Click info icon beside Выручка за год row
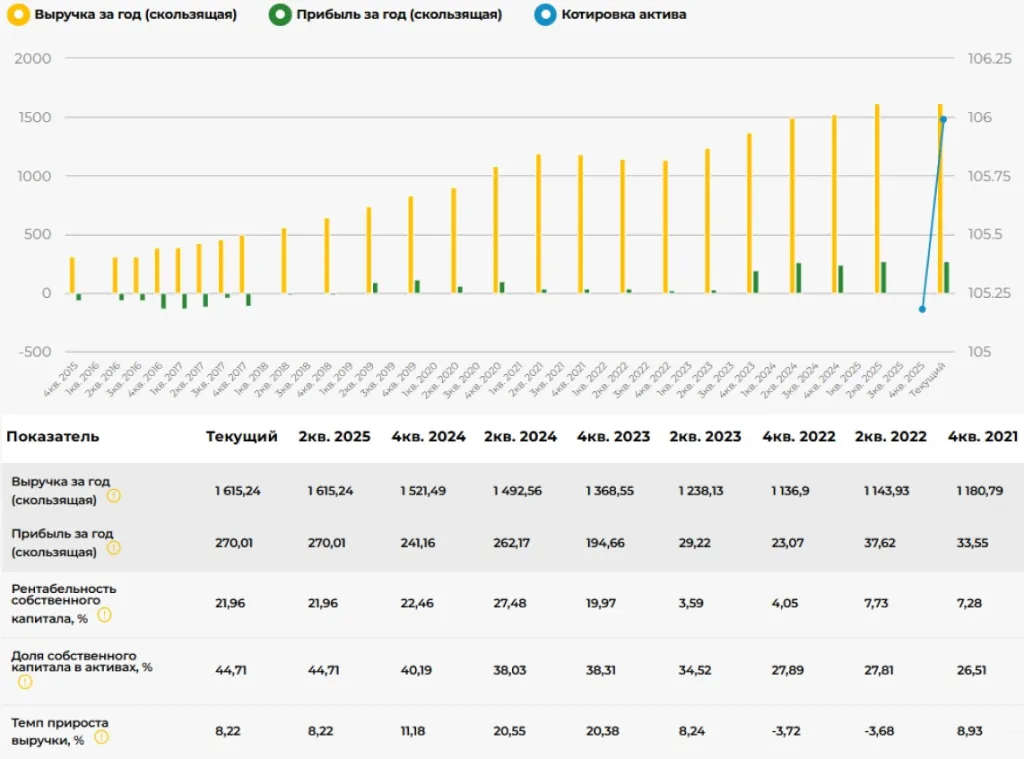The width and height of the screenshot is (1024, 759). pyautogui.click(x=114, y=496)
